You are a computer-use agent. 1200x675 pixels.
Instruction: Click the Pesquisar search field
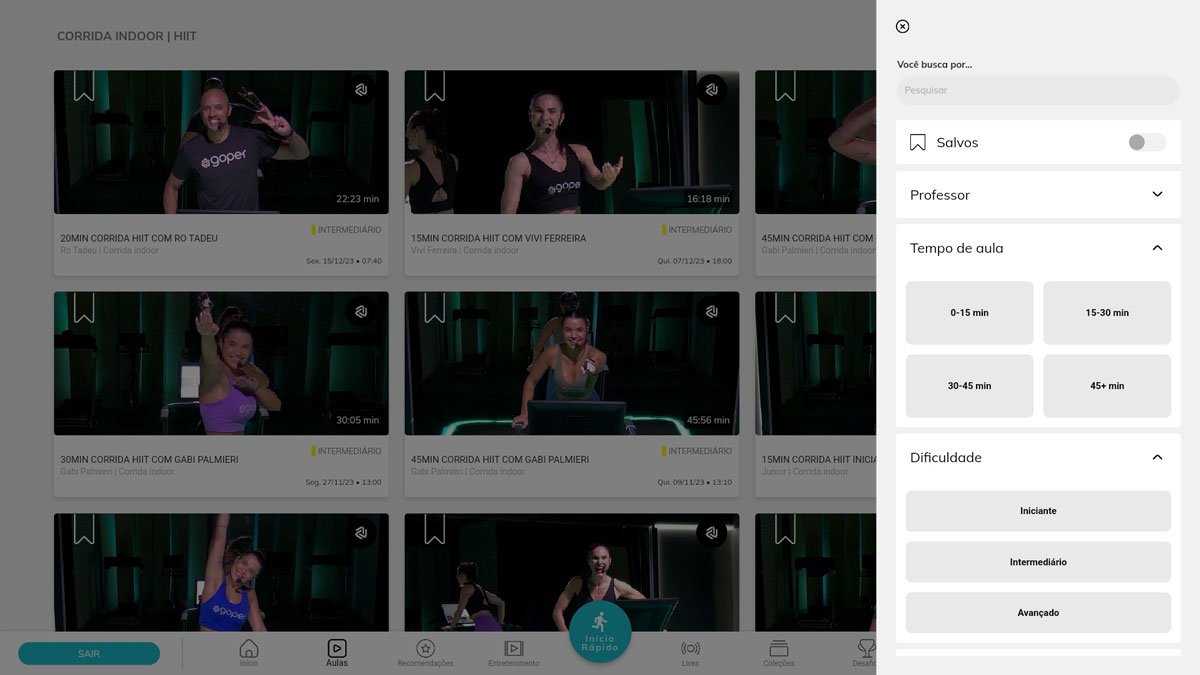tap(1038, 91)
